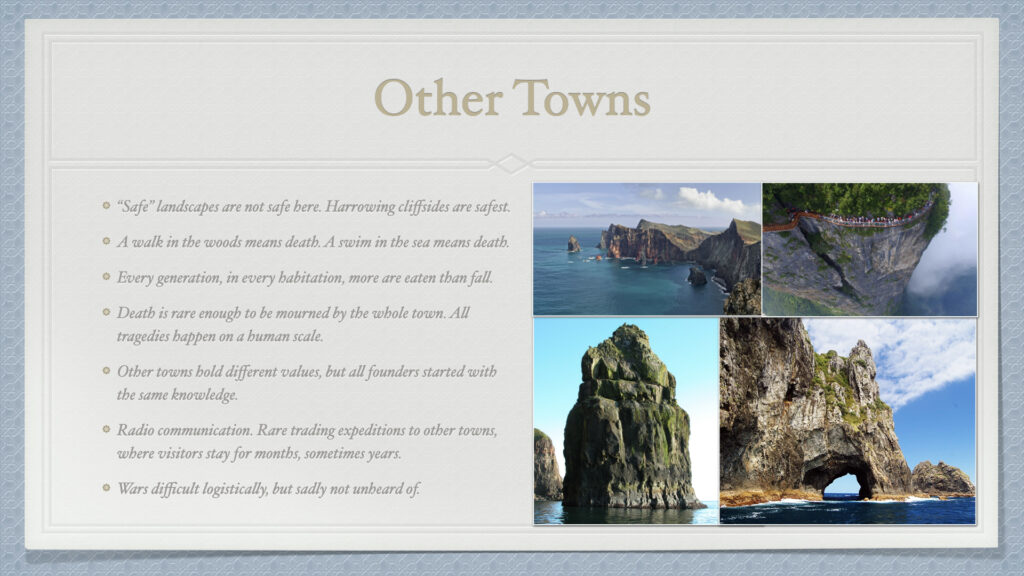The image size is (1024, 576).
Task: Select 'Other towns hold different values' bullet
Action: 306,383
